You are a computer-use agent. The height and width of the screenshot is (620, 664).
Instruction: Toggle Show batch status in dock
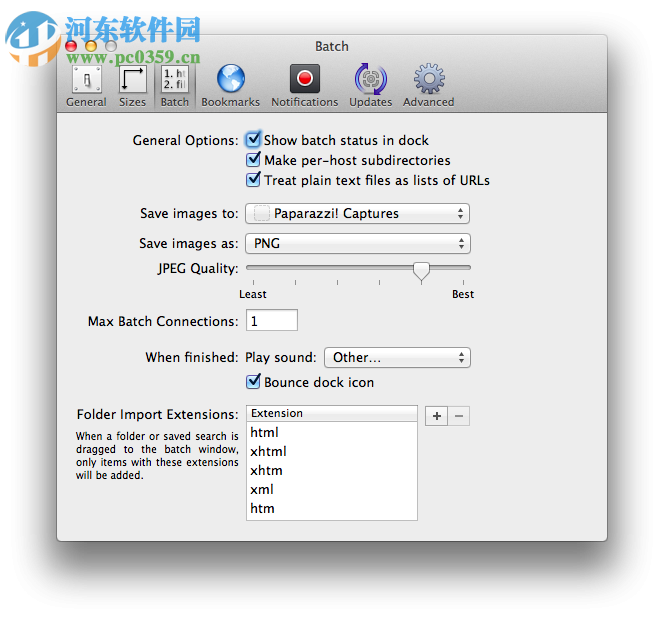[253, 139]
